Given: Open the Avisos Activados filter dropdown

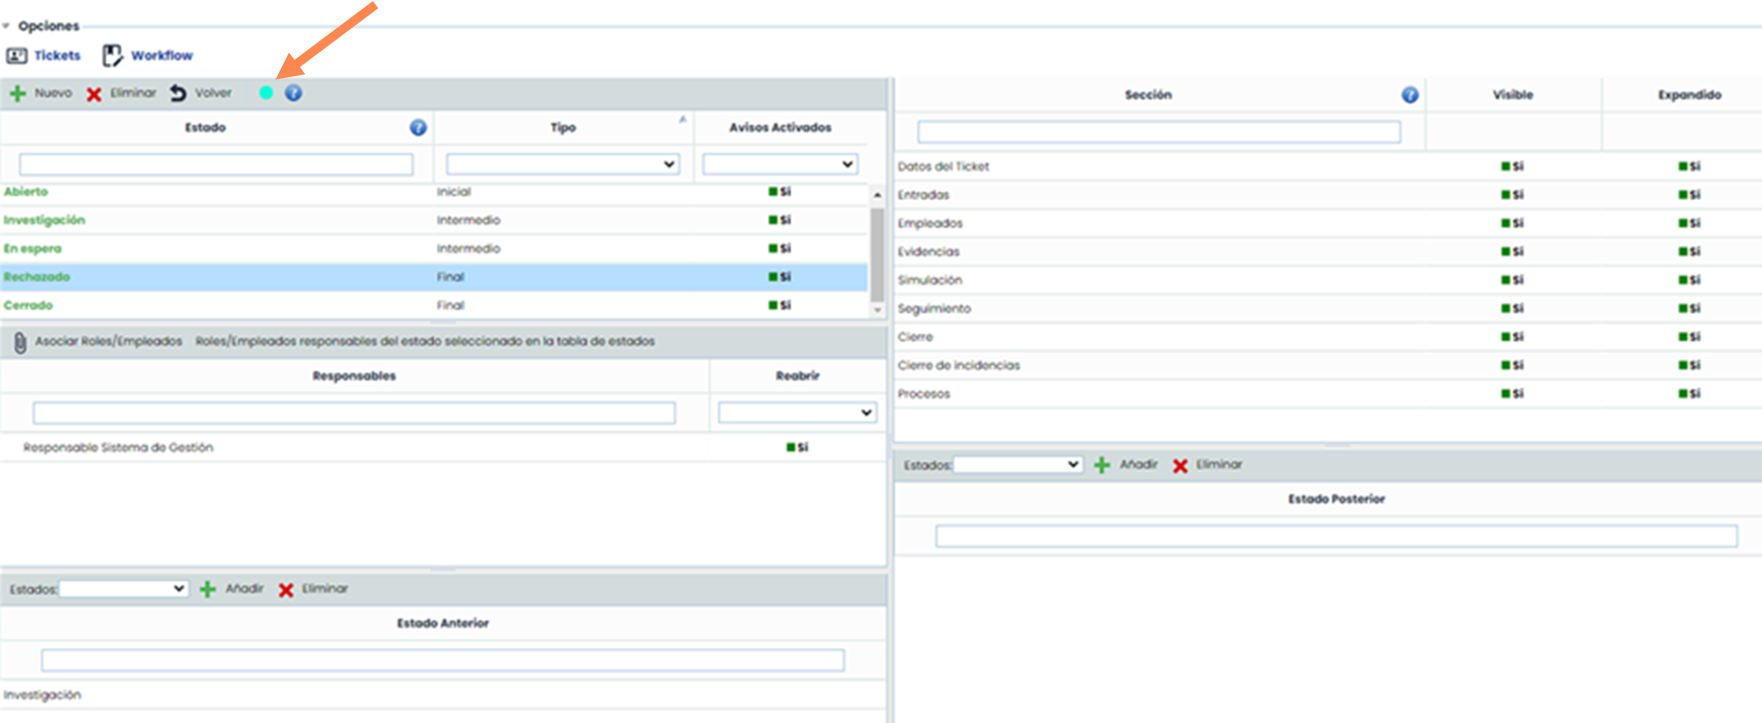Looking at the screenshot, I should tap(779, 164).
